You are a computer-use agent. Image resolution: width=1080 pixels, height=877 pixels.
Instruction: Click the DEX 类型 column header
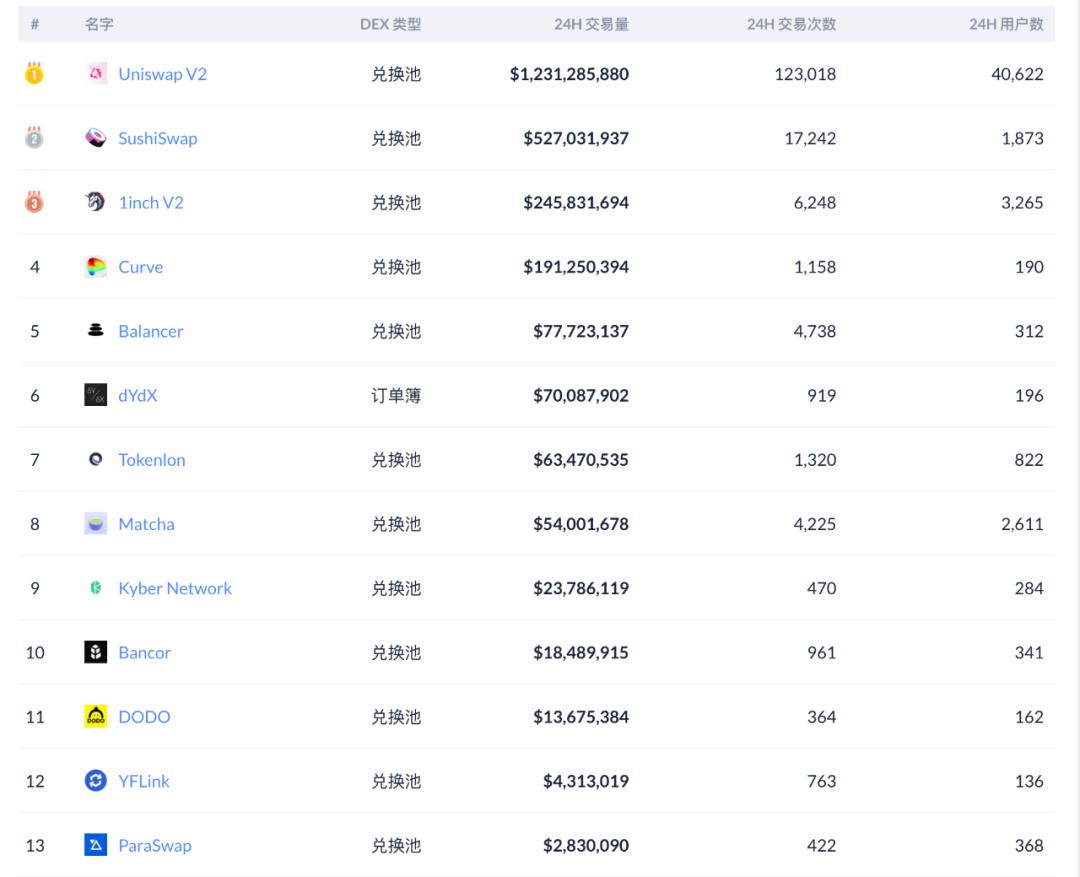(390, 24)
